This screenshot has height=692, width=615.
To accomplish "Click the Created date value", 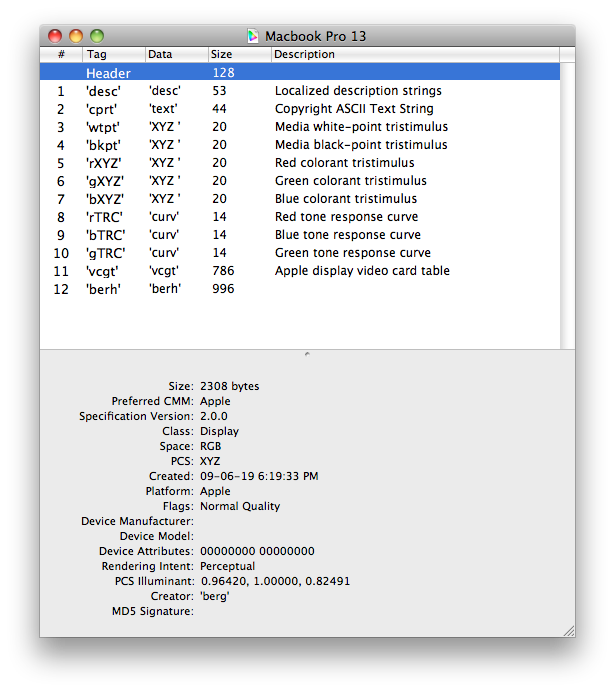I will click(259, 476).
